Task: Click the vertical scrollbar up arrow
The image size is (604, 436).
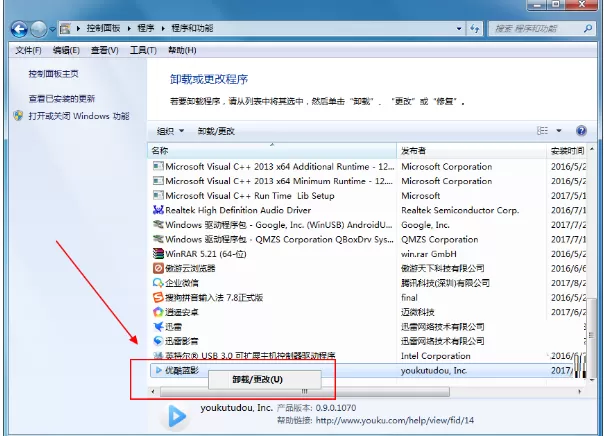Action: tap(592, 149)
